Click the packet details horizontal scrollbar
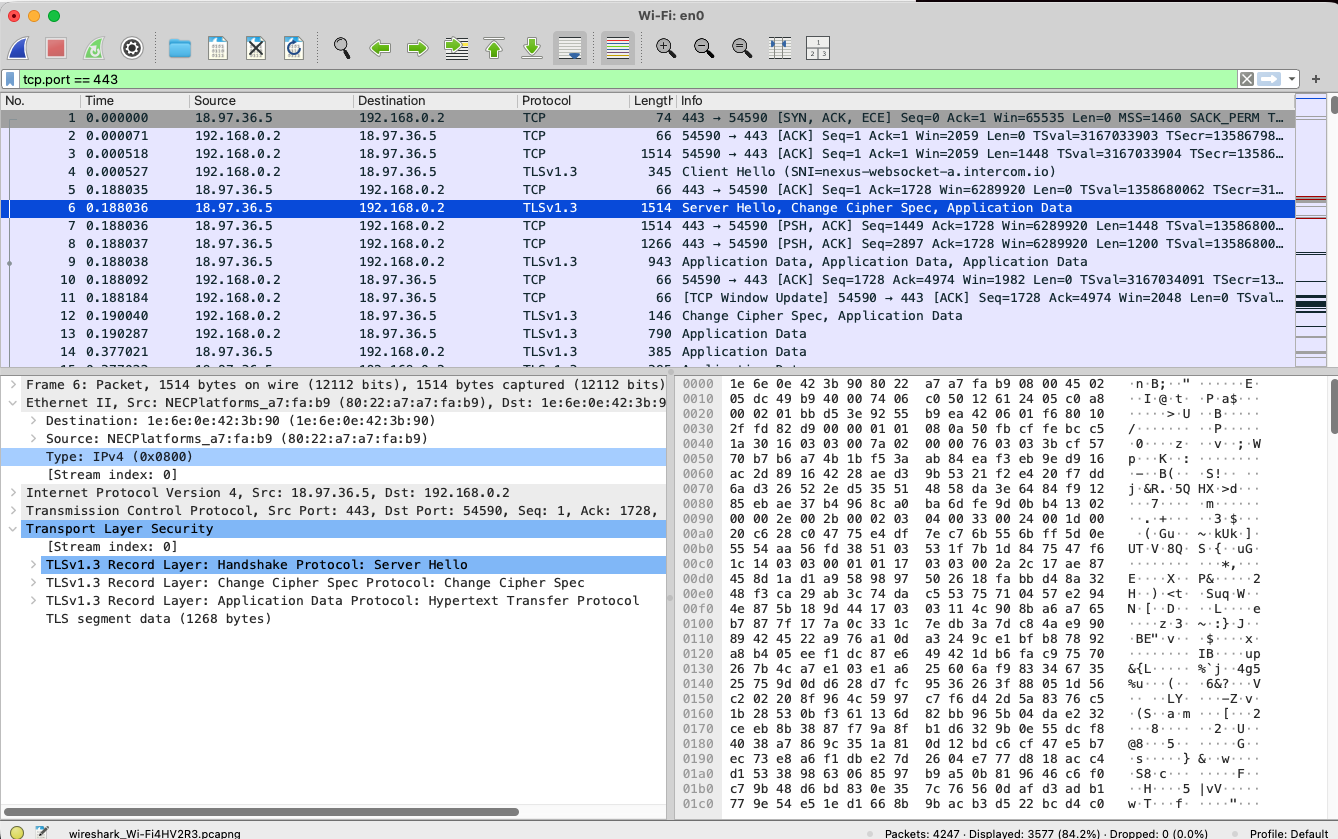Image resolution: width=1338 pixels, height=839 pixels. [262, 812]
